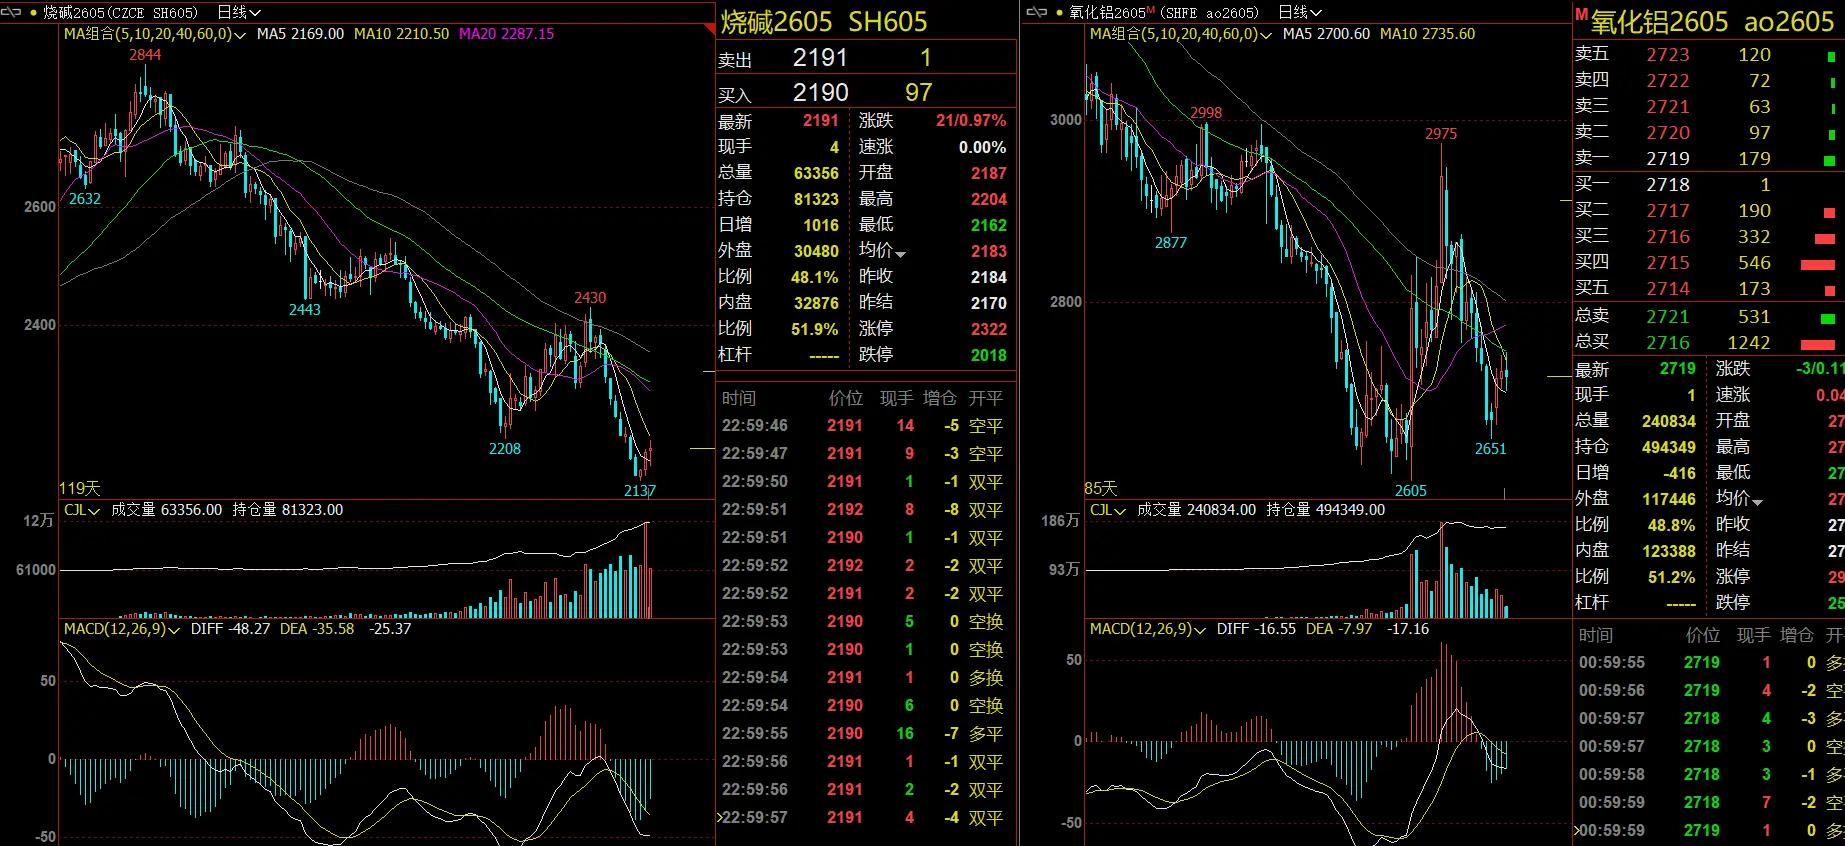Click the 烧碱2605 SH605 quote panel title
The width and height of the screenshot is (1845, 846).
tap(824, 21)
